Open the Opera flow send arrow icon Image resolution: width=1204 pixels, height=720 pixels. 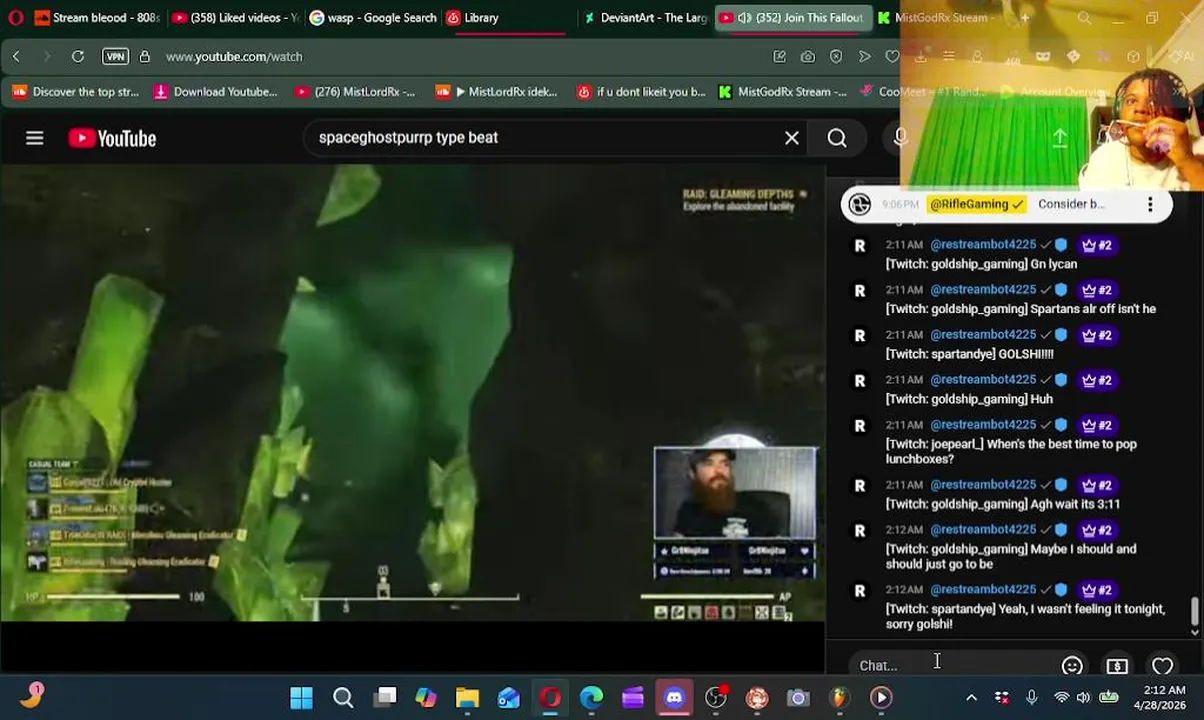pyautogui.click(x=864, y=57)
